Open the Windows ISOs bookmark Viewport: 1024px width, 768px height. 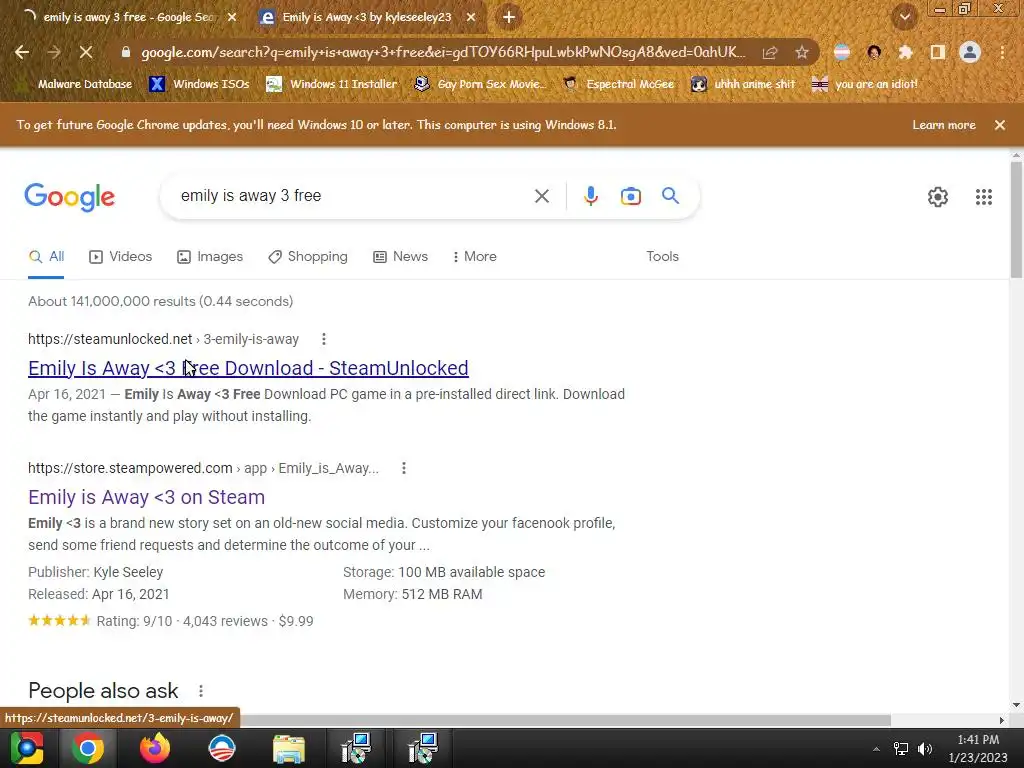[x=200, y=84]
